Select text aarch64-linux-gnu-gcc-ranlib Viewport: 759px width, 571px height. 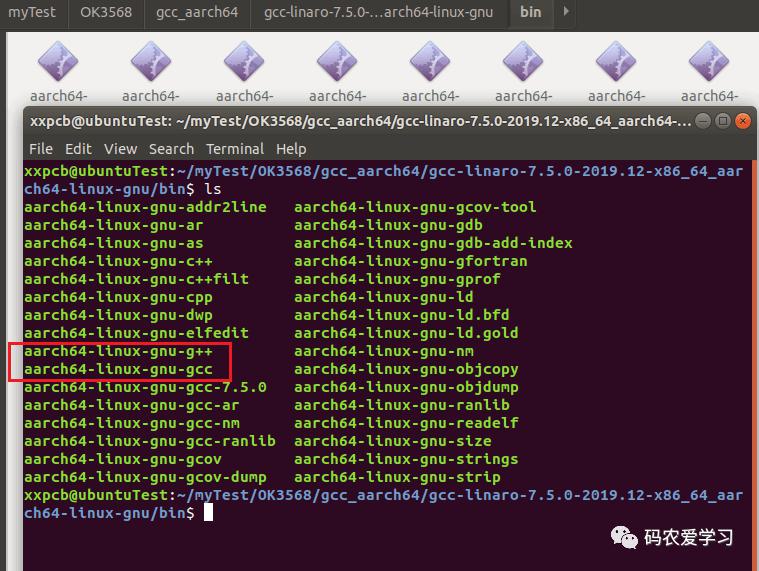tap(150, 441)
